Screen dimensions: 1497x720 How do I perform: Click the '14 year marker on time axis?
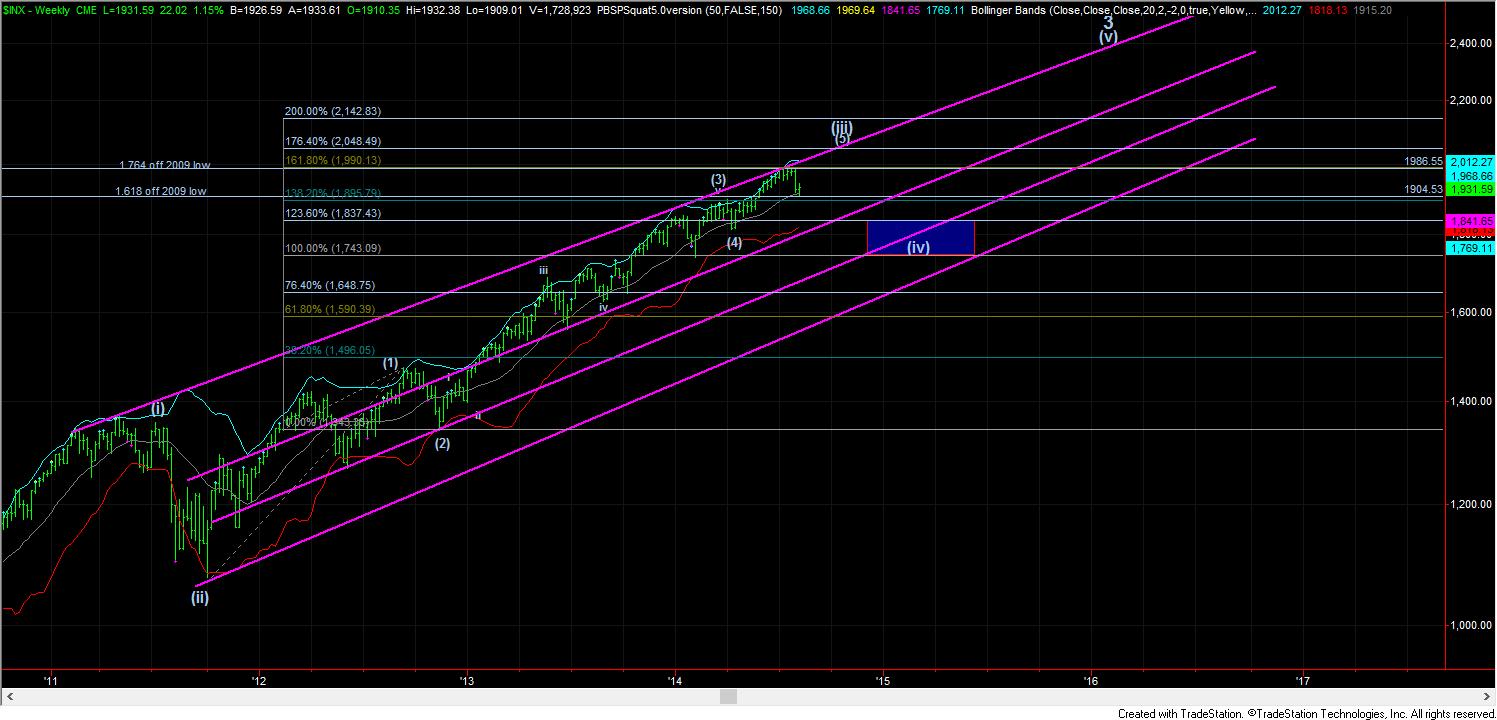tap(676, 681)
